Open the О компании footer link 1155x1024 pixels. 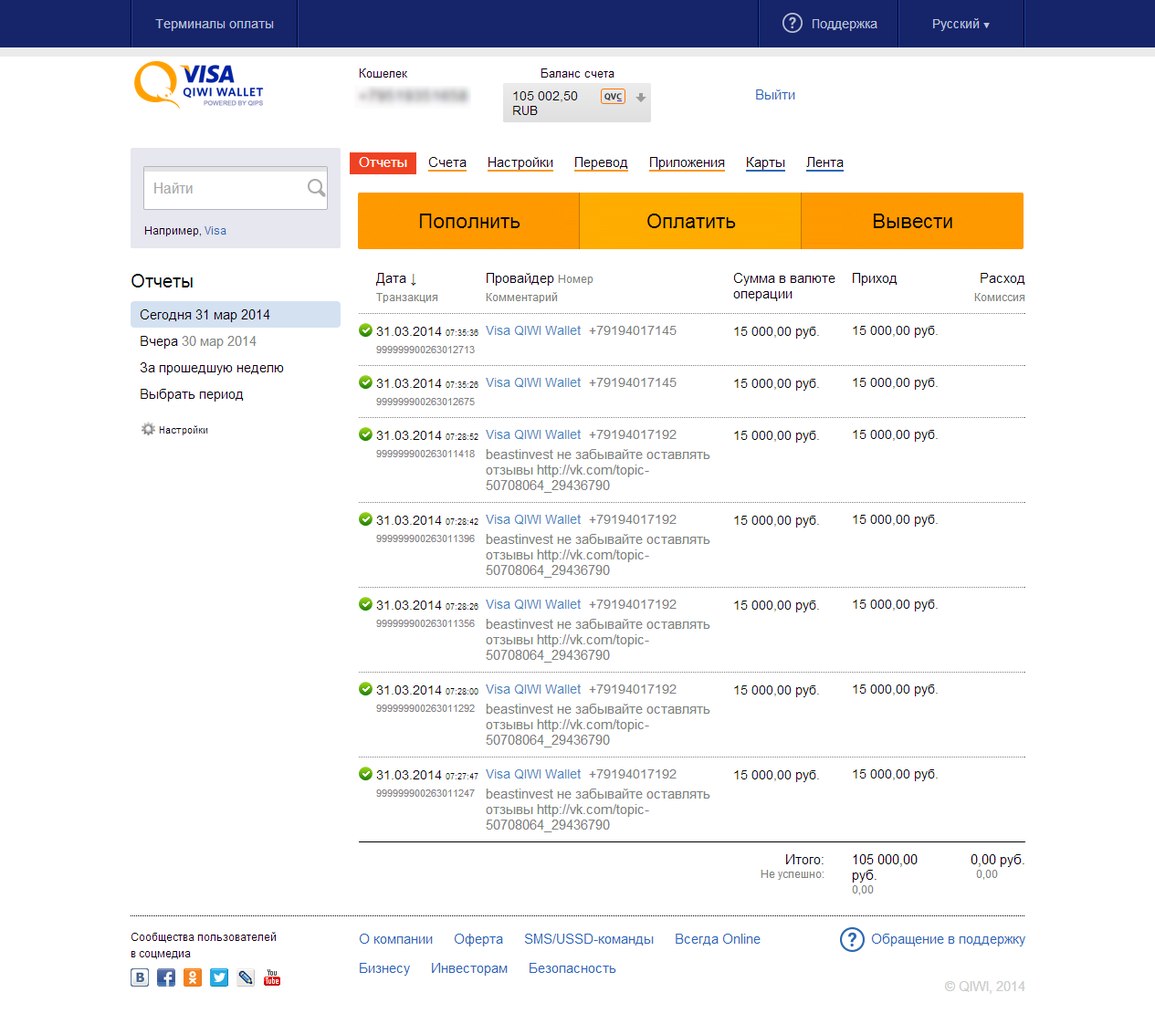[396, 939]
